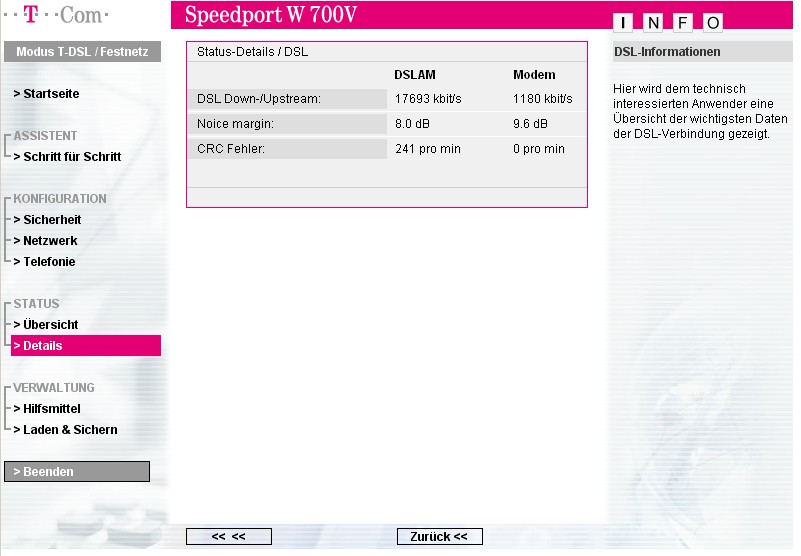
Task: Open the Telefonie configuration page
Action: (44, 261)
